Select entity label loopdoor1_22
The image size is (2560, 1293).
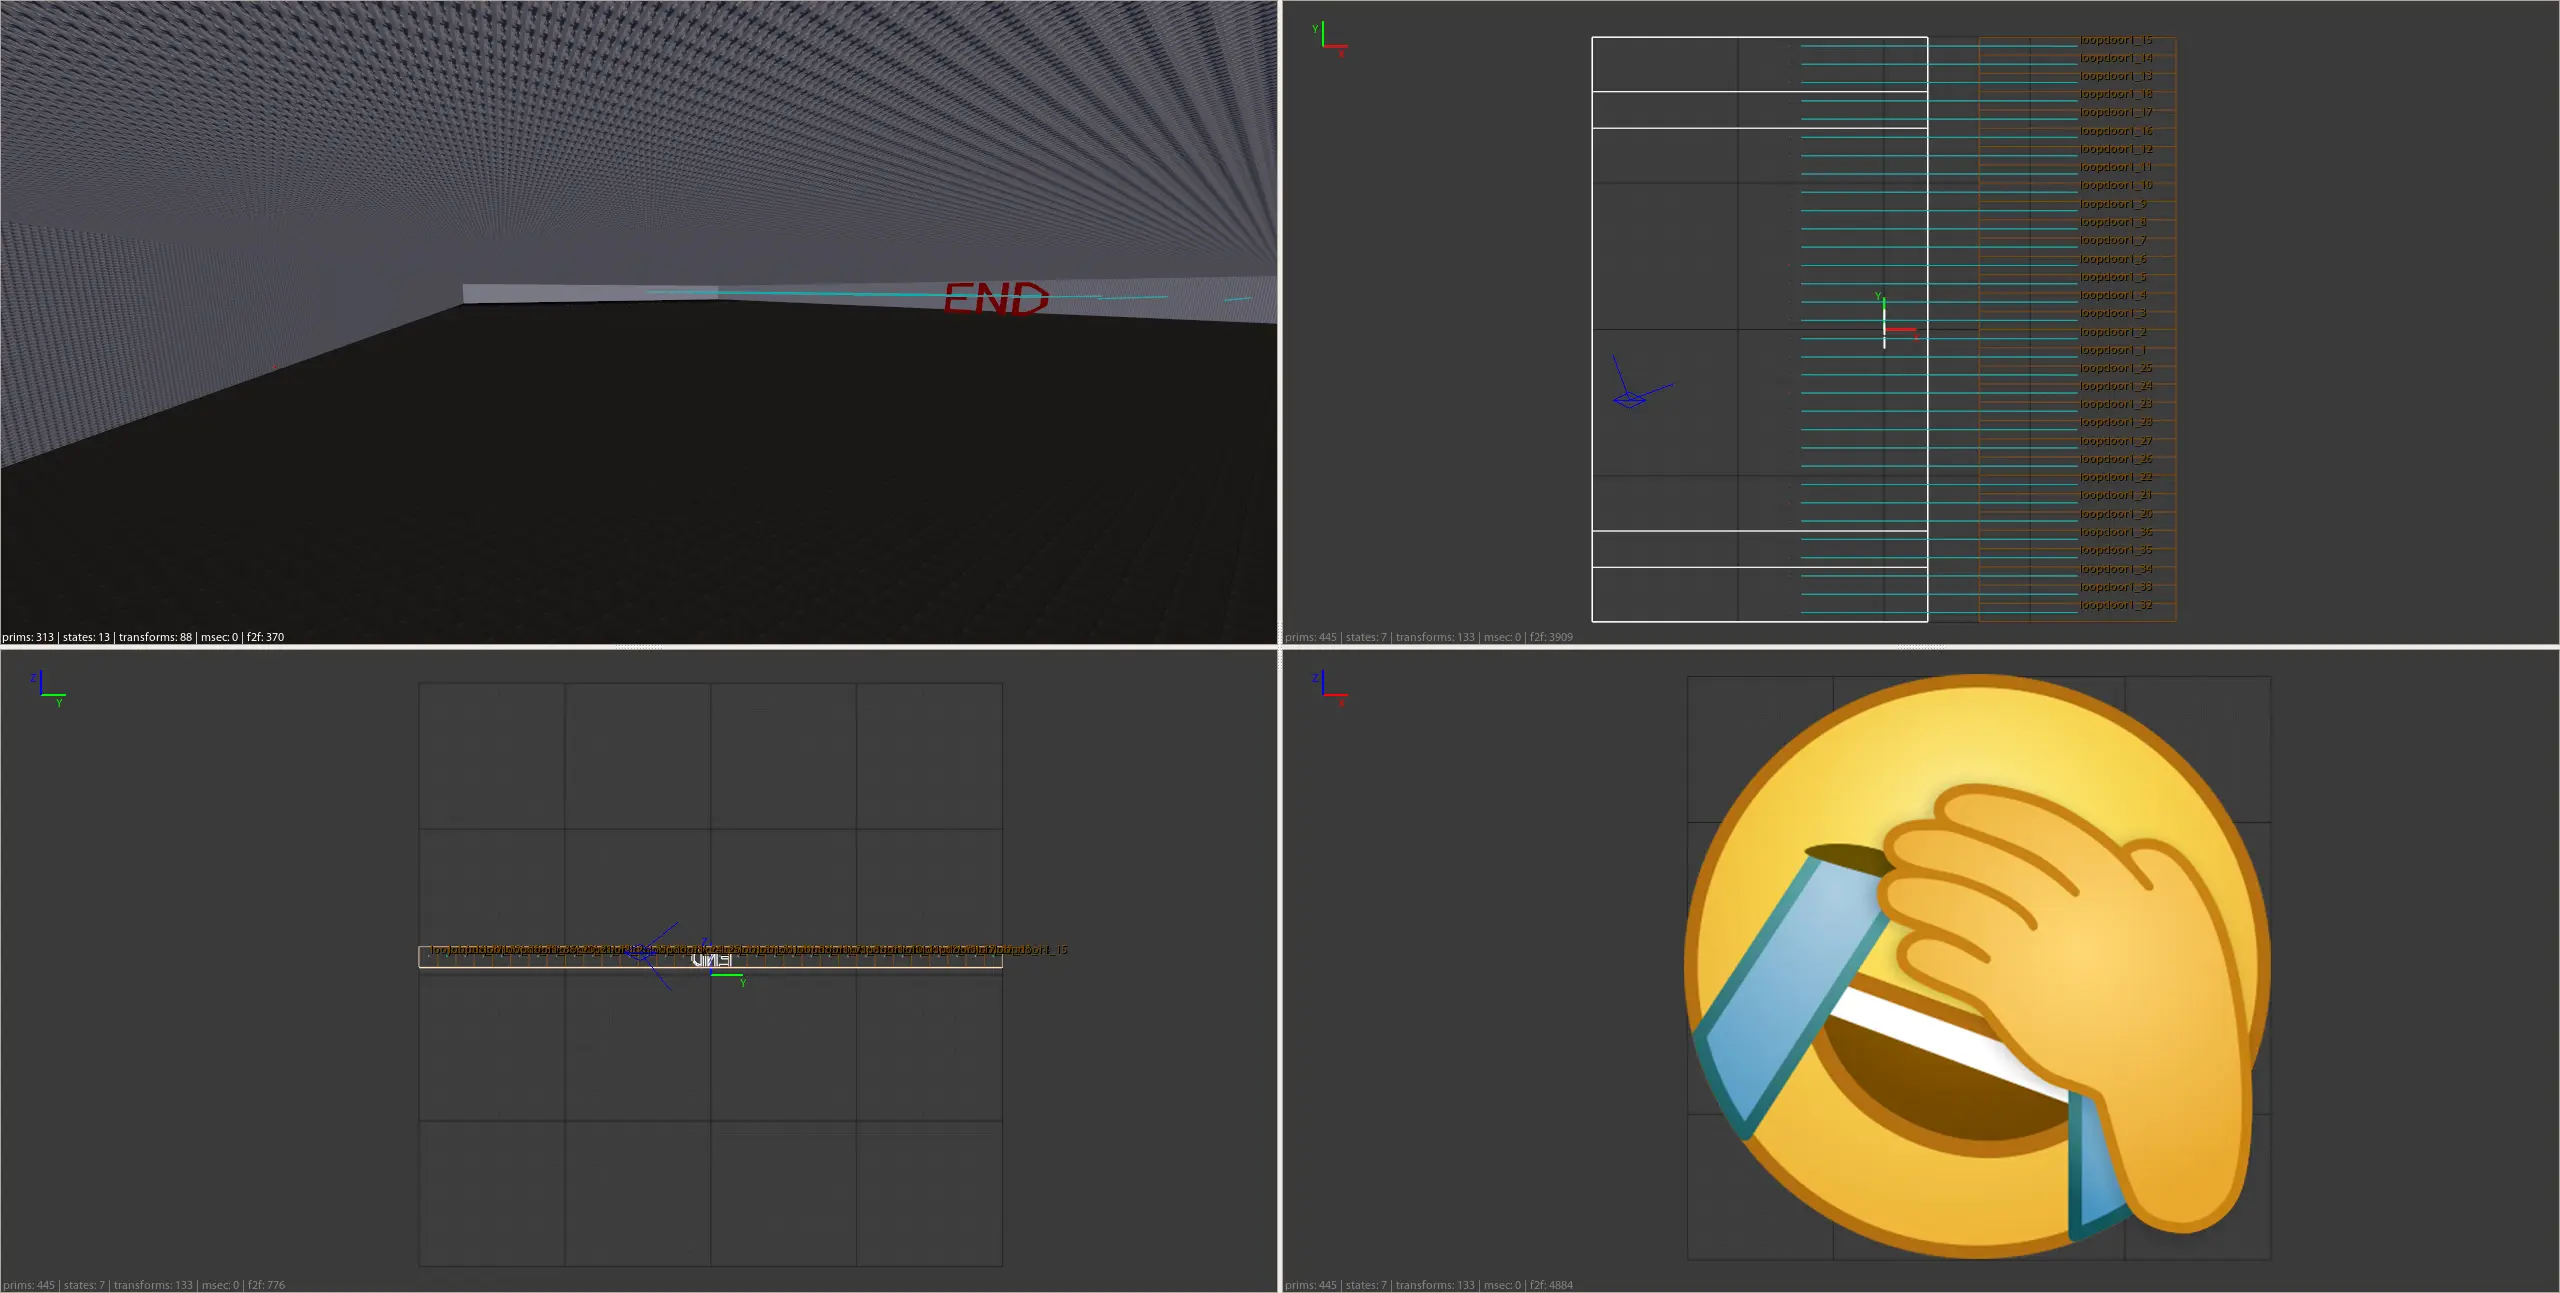click(2115, 477)
